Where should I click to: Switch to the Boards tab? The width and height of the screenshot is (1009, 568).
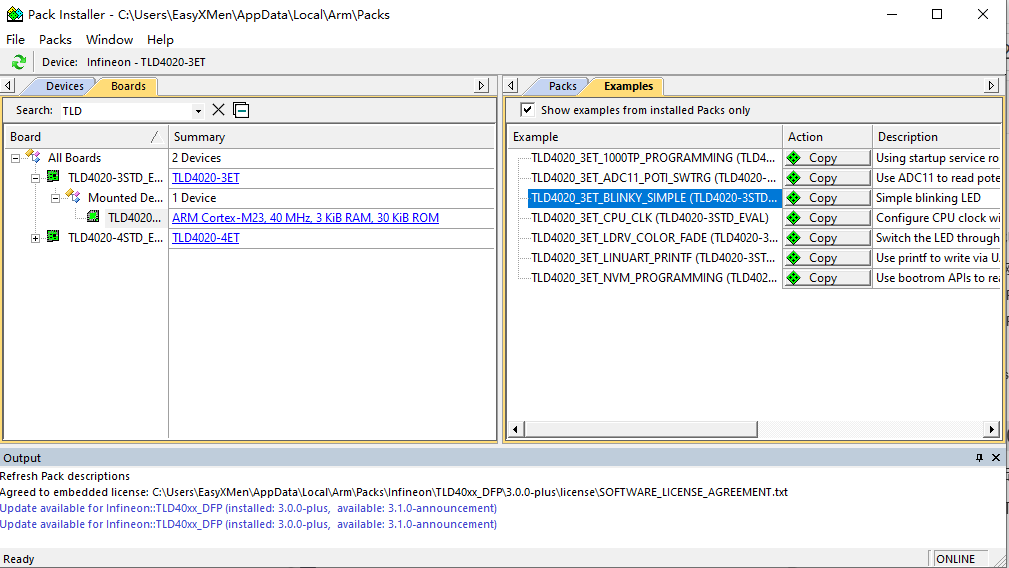[x=128, y=86]
